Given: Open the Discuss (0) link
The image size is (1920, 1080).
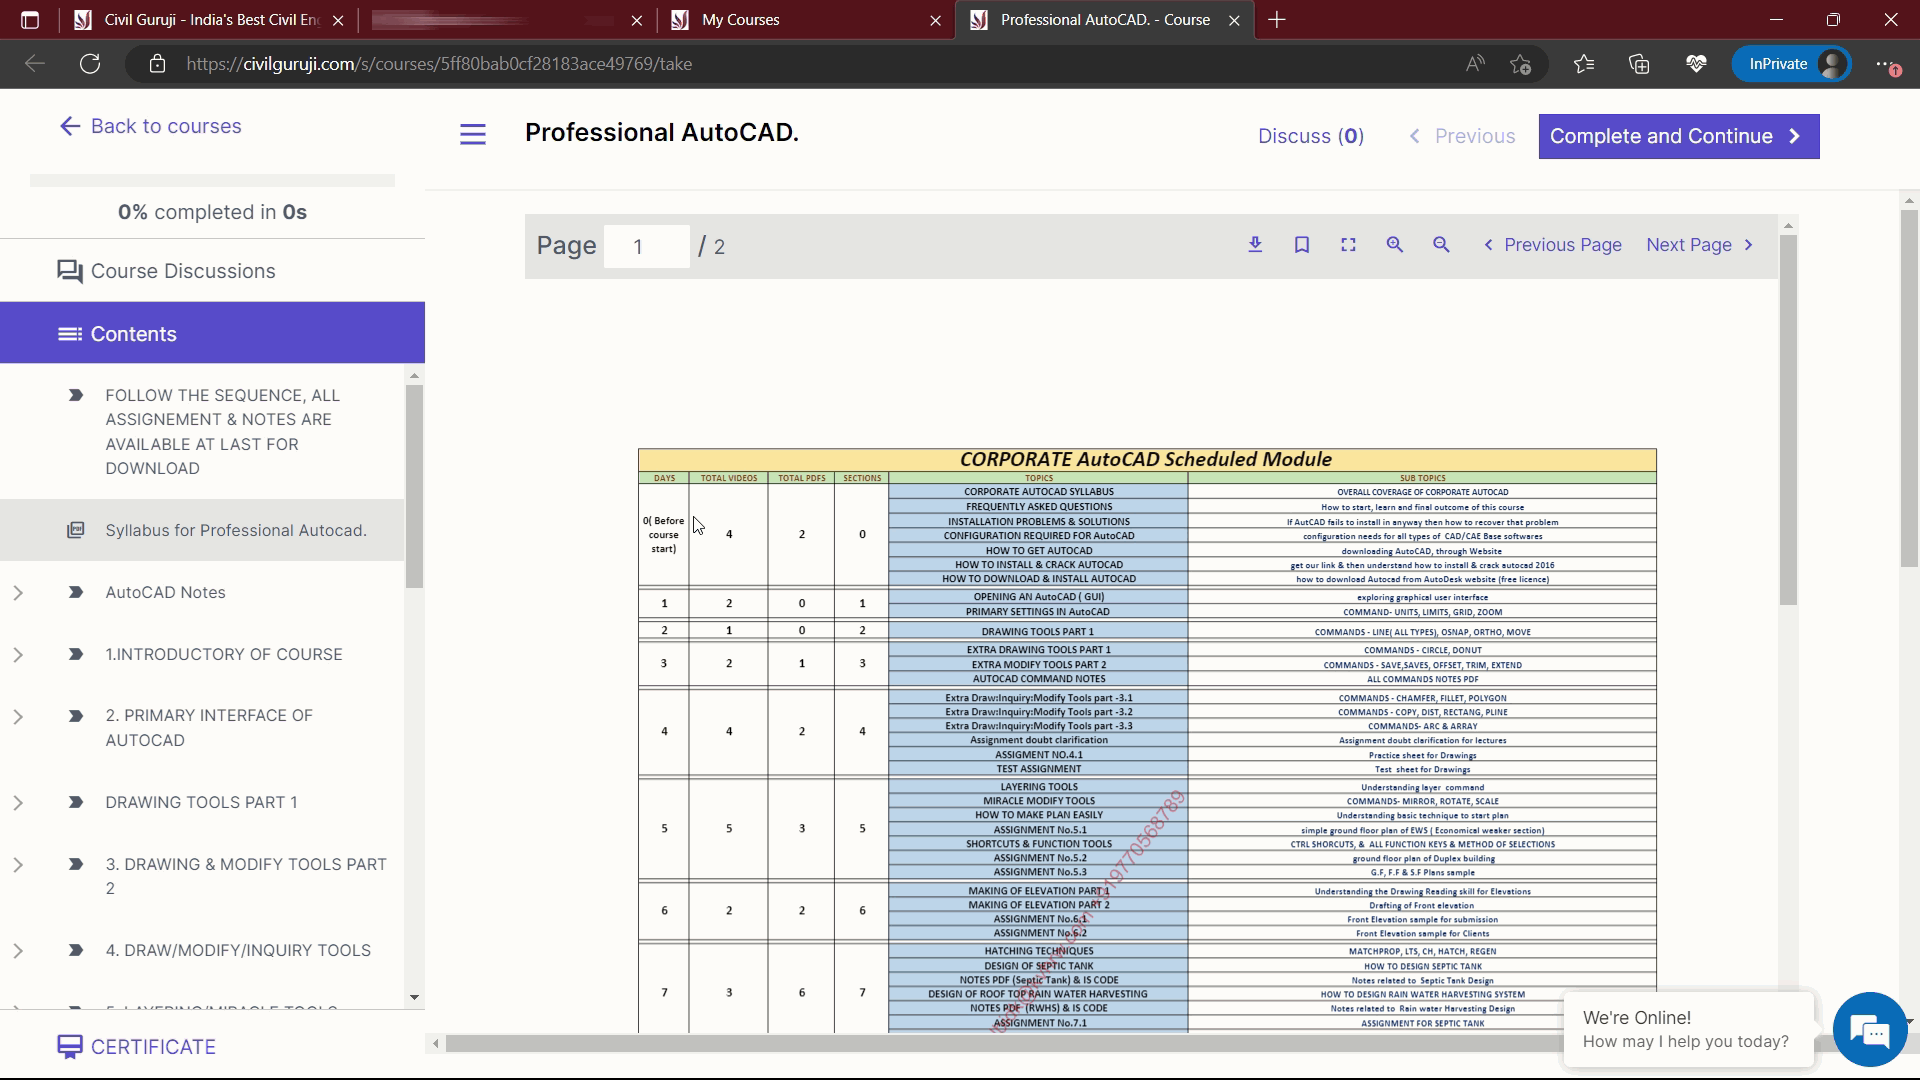Looking at the screenshot, I should [1310, 136].
